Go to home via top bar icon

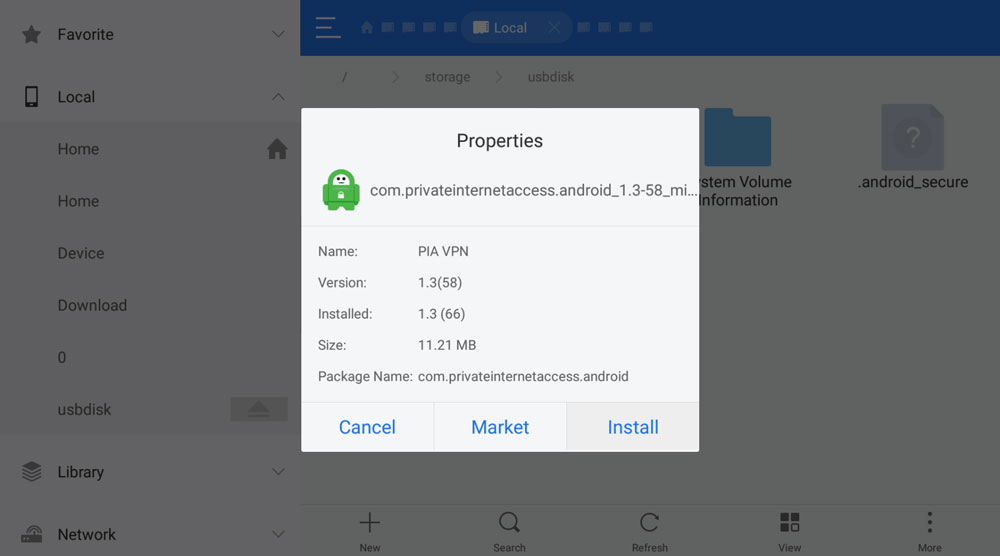(367, 27)
